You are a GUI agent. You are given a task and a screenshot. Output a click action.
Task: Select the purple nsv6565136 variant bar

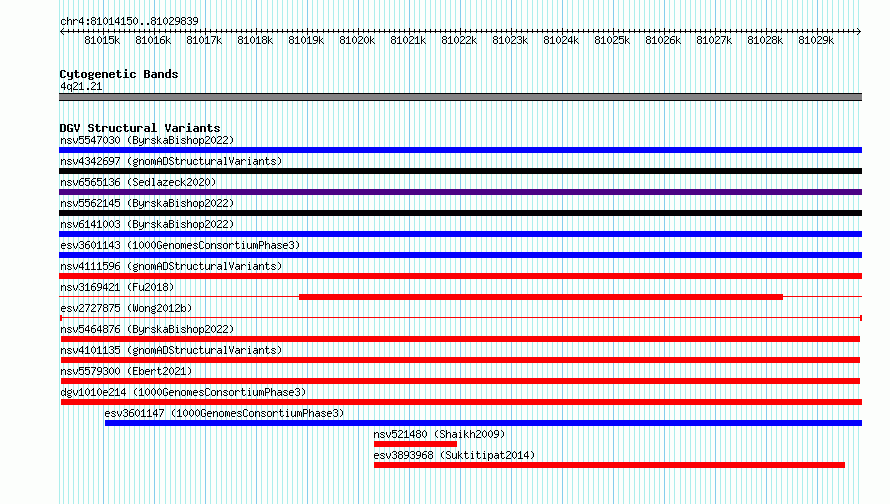460,192
